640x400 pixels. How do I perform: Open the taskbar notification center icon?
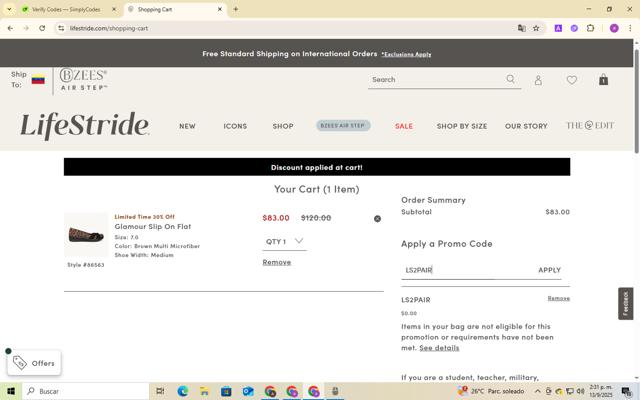pos(626,391)
